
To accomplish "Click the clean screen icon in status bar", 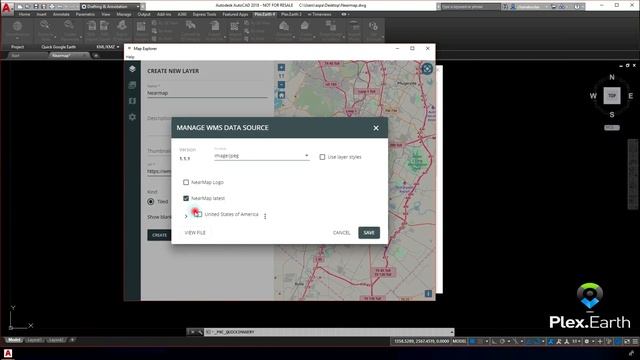I will click(627, 341).
